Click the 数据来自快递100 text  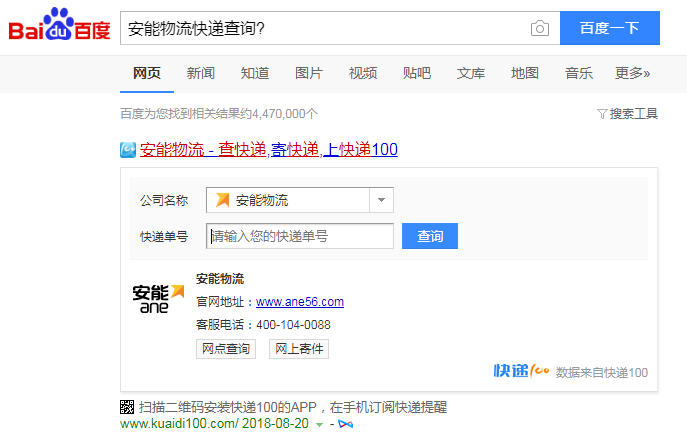click(602, 373)
